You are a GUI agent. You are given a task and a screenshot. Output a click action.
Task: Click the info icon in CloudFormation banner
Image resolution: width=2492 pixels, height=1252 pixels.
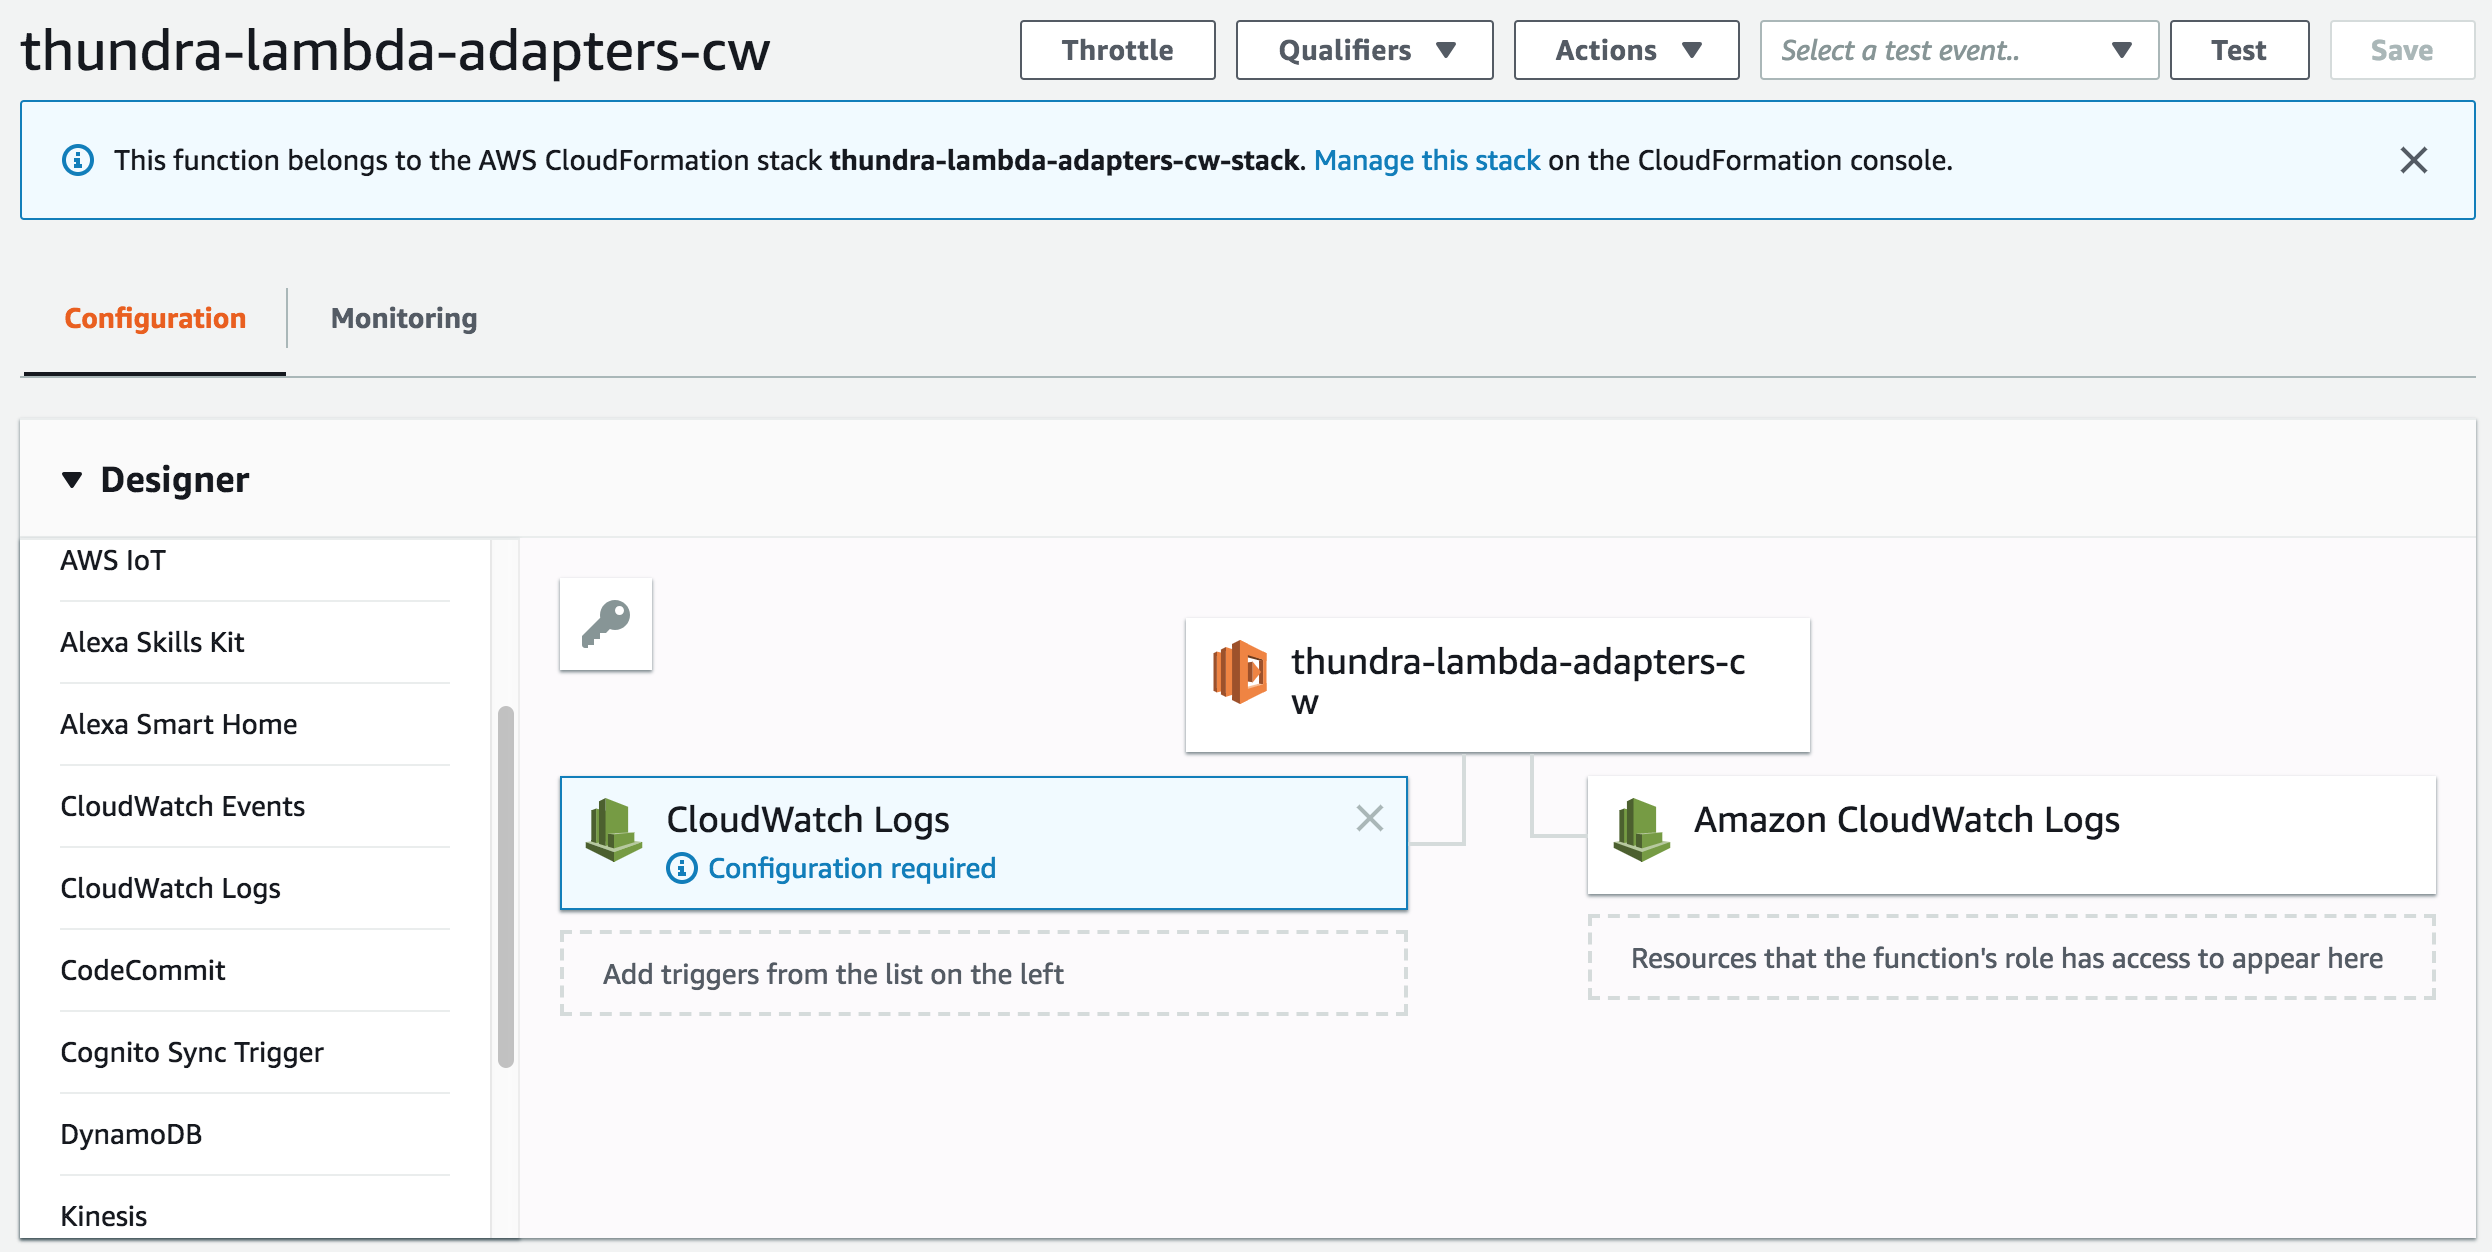[78, 160]
